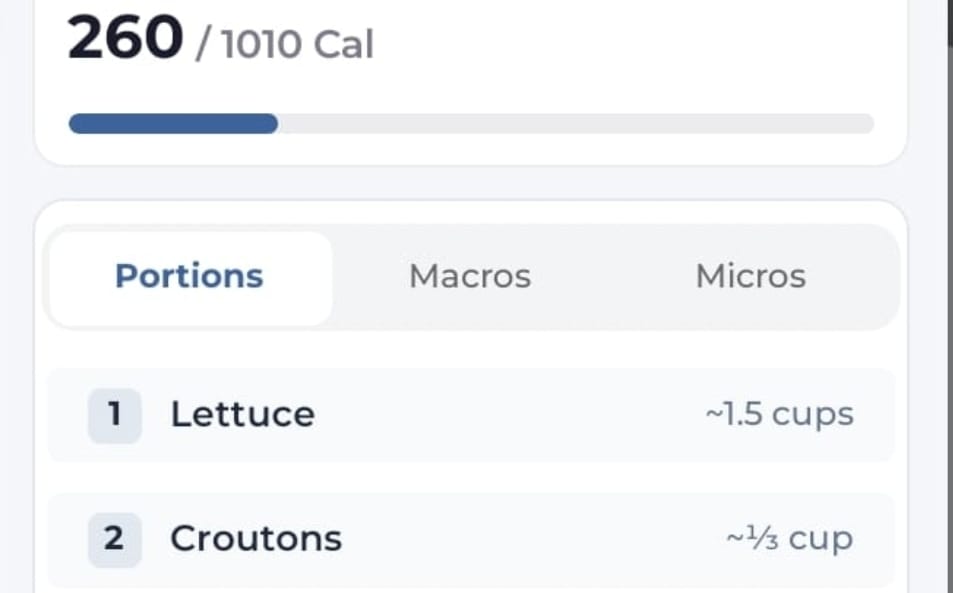This screenshot has width=953, height=593.
Task: Click the Croutons item name
Action: [256, 539]
